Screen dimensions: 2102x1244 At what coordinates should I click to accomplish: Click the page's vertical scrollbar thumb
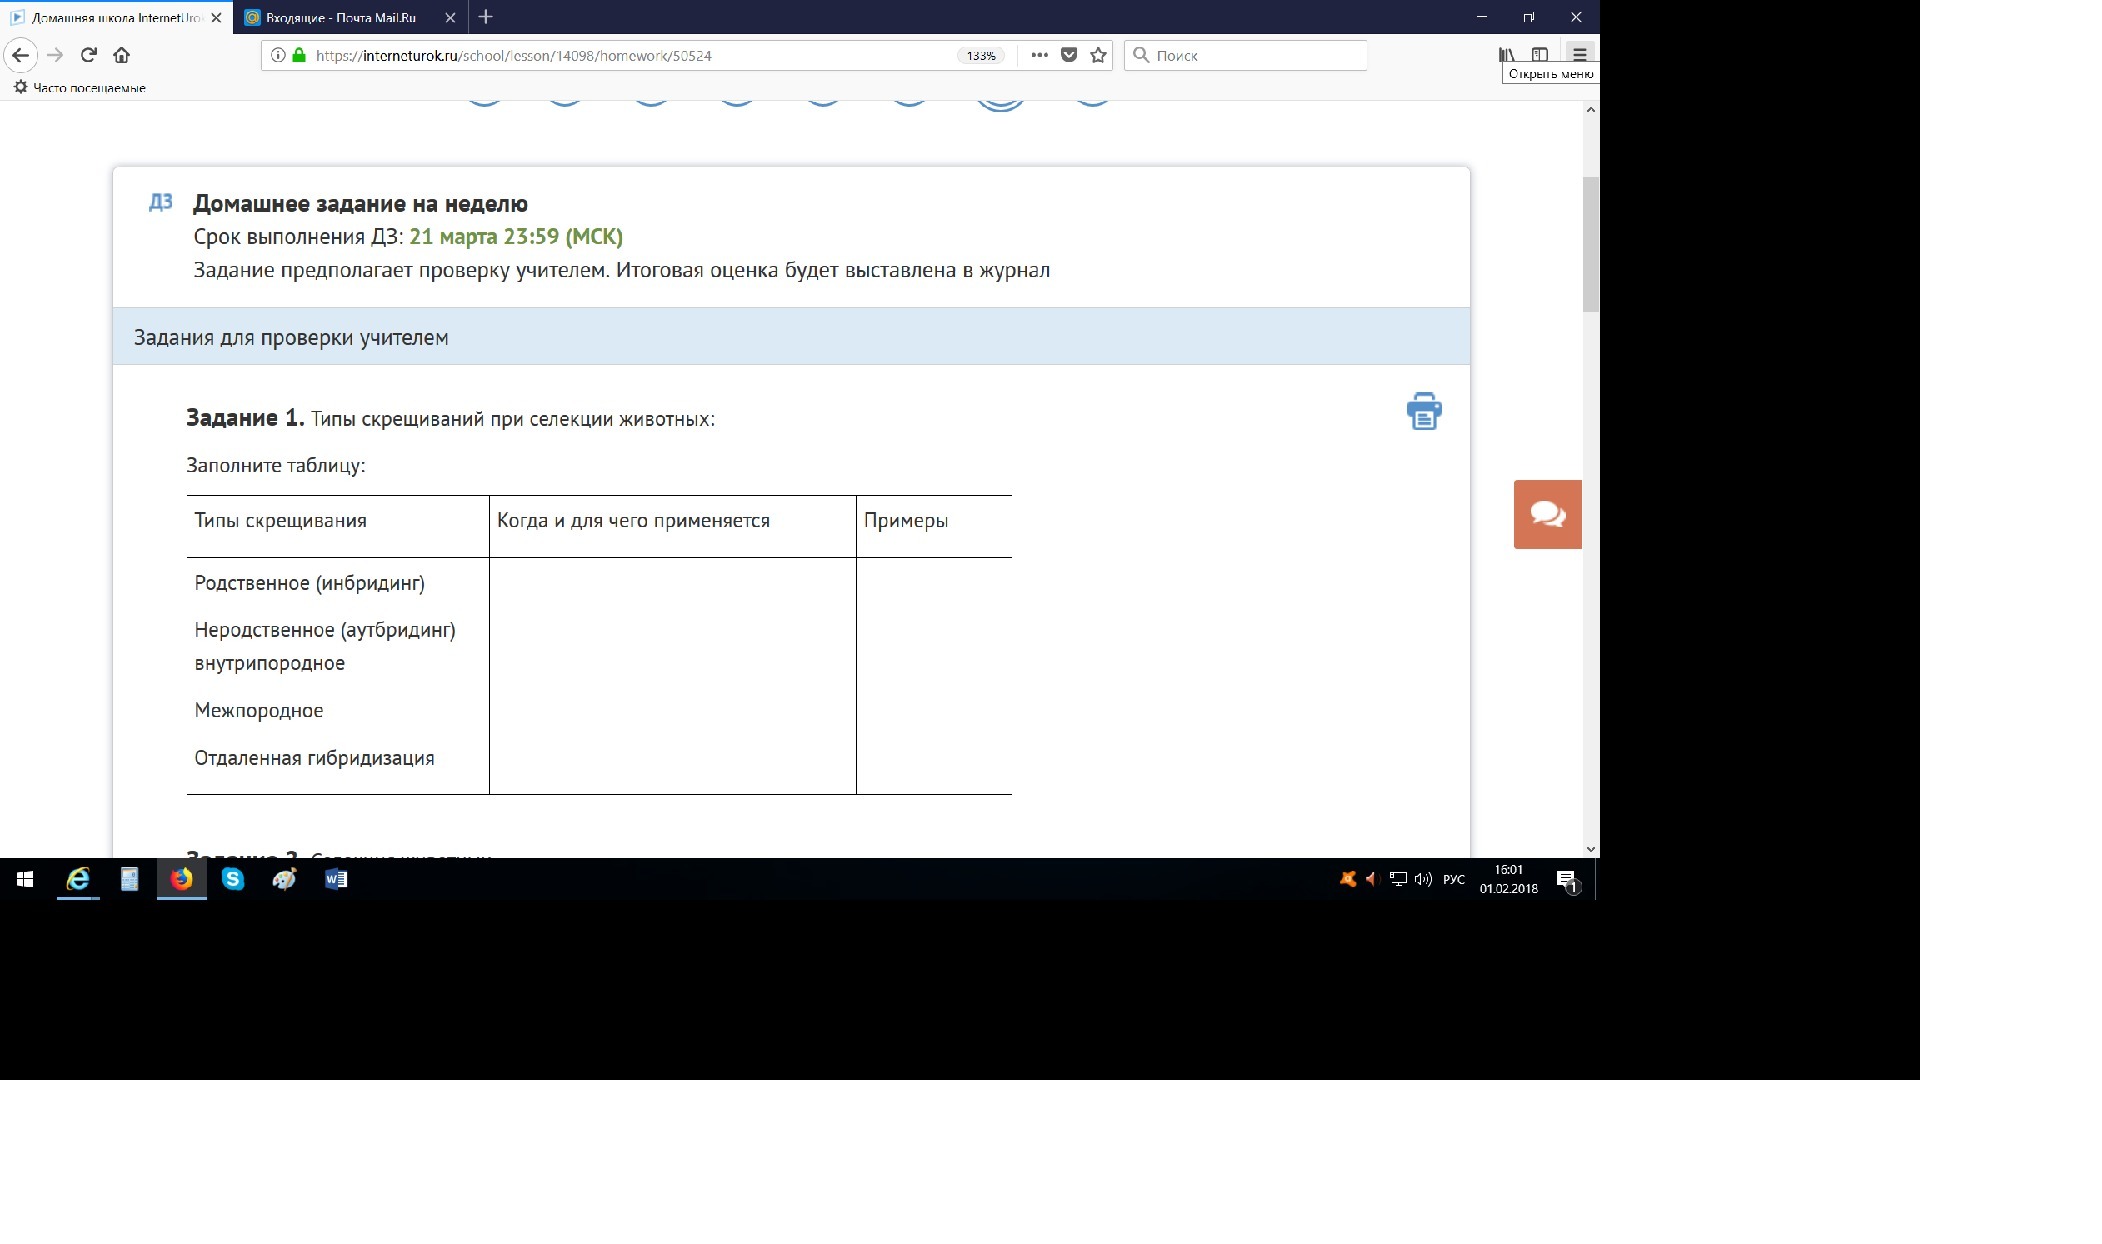point(1590,245)
